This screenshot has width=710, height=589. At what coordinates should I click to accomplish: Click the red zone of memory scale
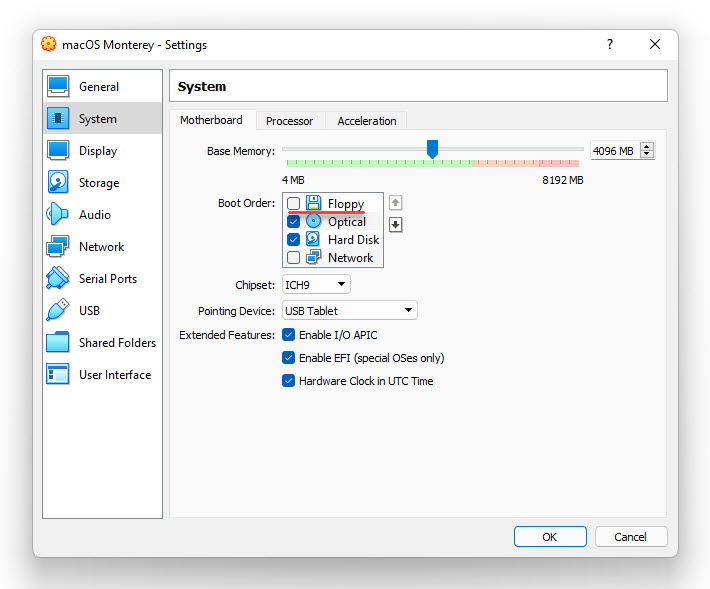click(x=559, y=163)
